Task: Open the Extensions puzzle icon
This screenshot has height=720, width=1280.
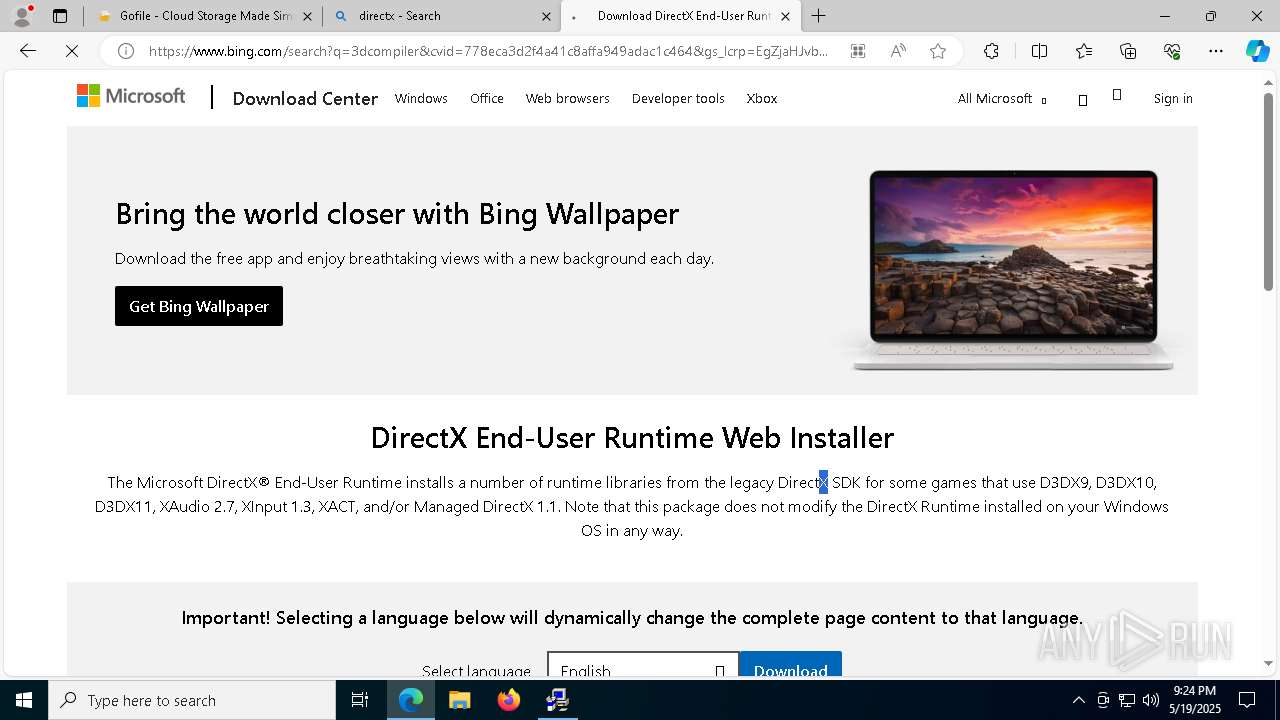Action: [991, 51]
